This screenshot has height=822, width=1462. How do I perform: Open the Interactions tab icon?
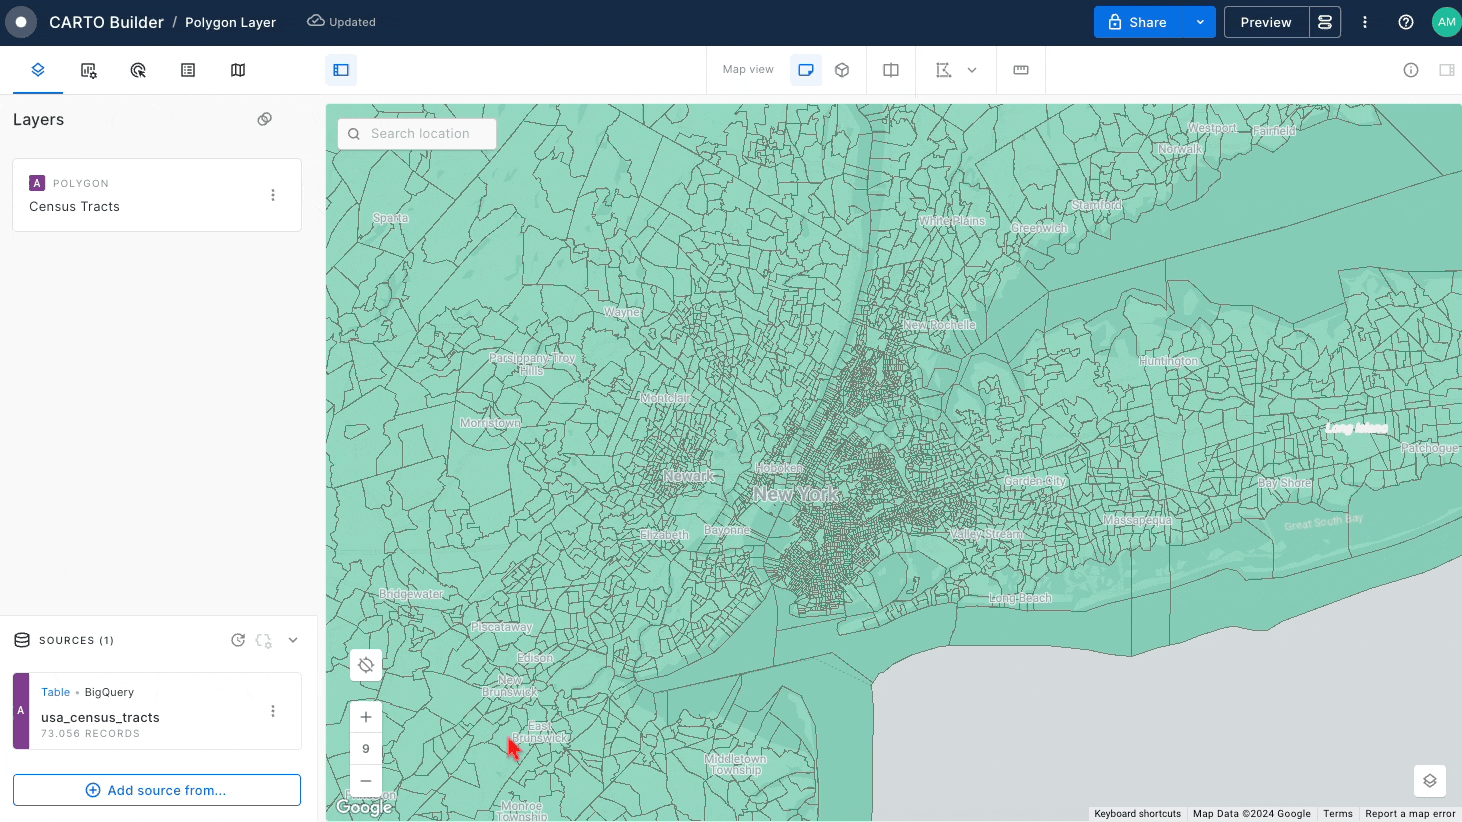[138, 70]
